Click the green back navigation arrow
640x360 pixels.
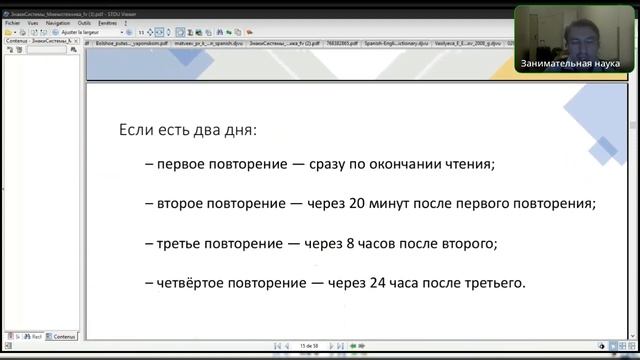(353, 346)
